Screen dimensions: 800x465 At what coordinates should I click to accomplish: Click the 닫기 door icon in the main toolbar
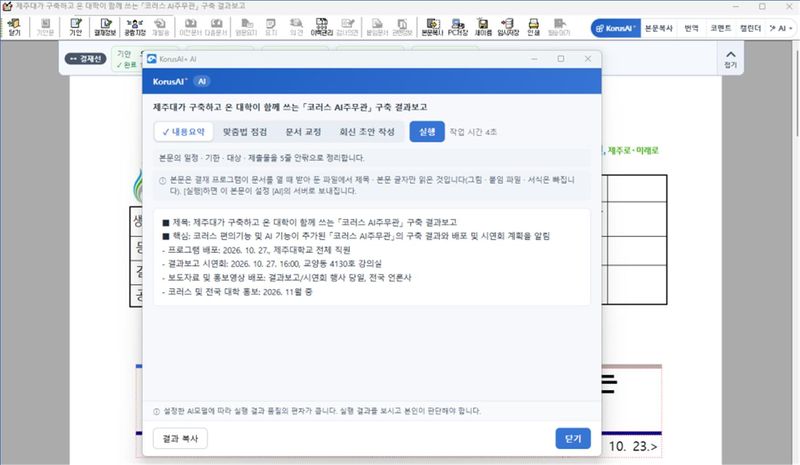tap(14, 27)
